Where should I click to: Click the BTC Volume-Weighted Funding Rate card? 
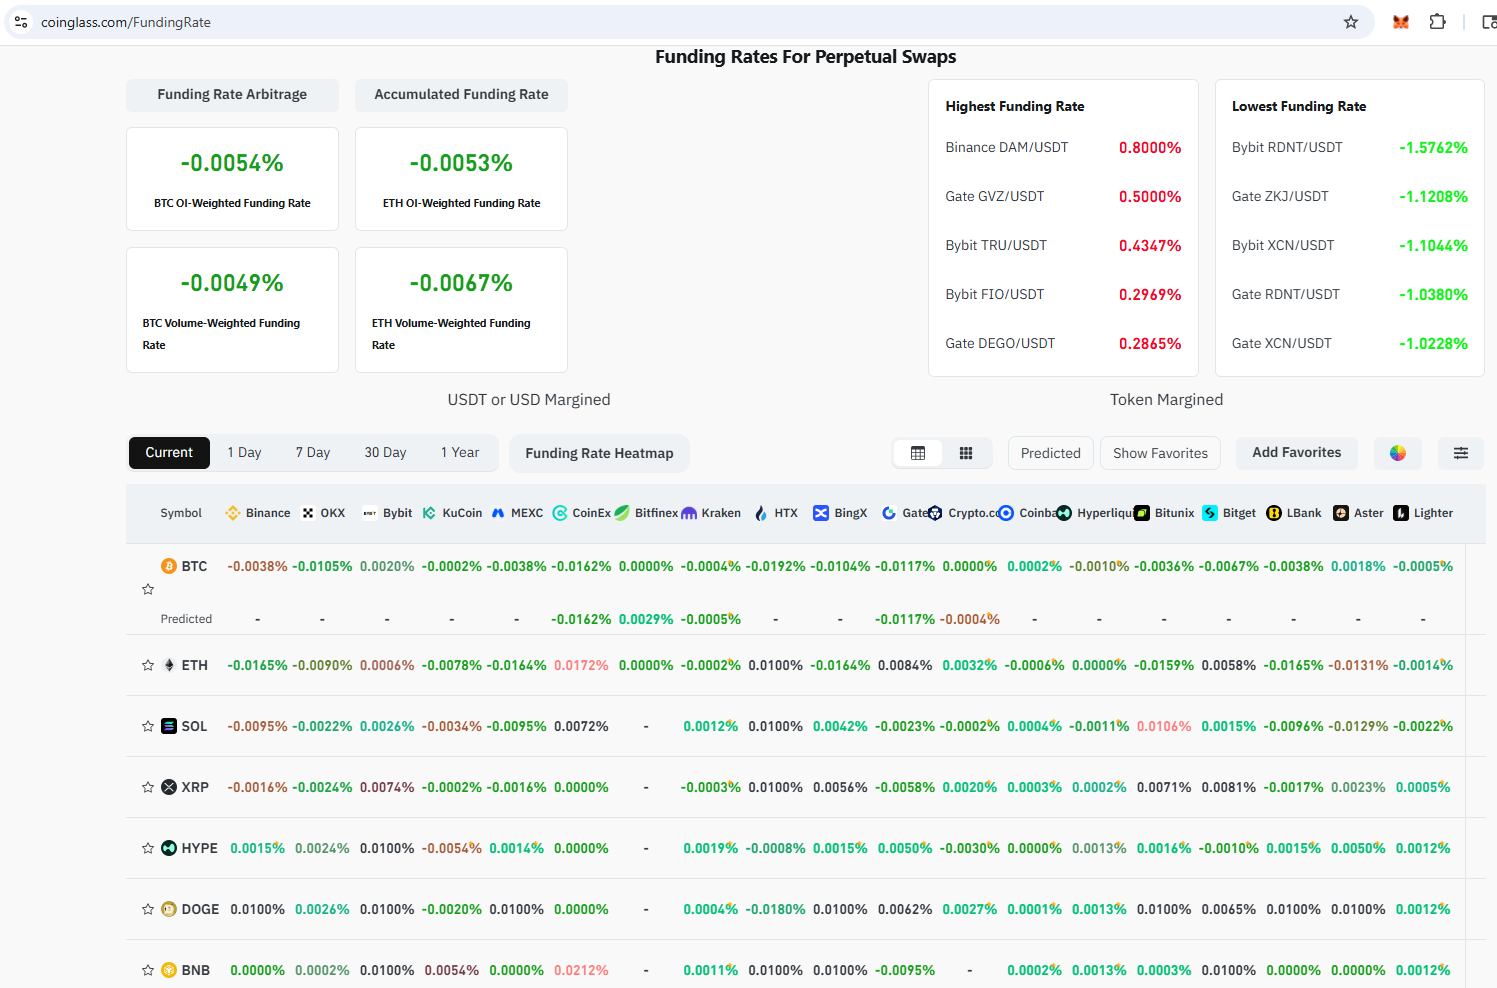coord(232,310)
